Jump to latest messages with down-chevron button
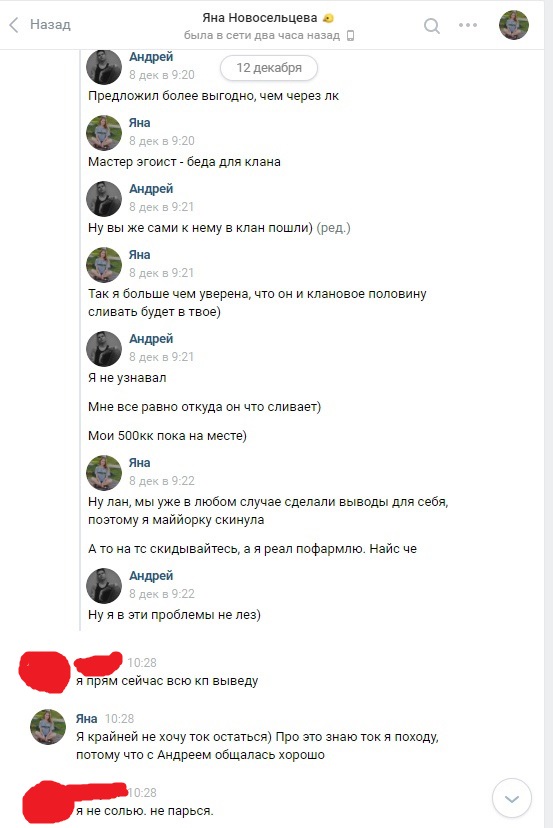Screen dimensions: 553x828 coord(511,798)
